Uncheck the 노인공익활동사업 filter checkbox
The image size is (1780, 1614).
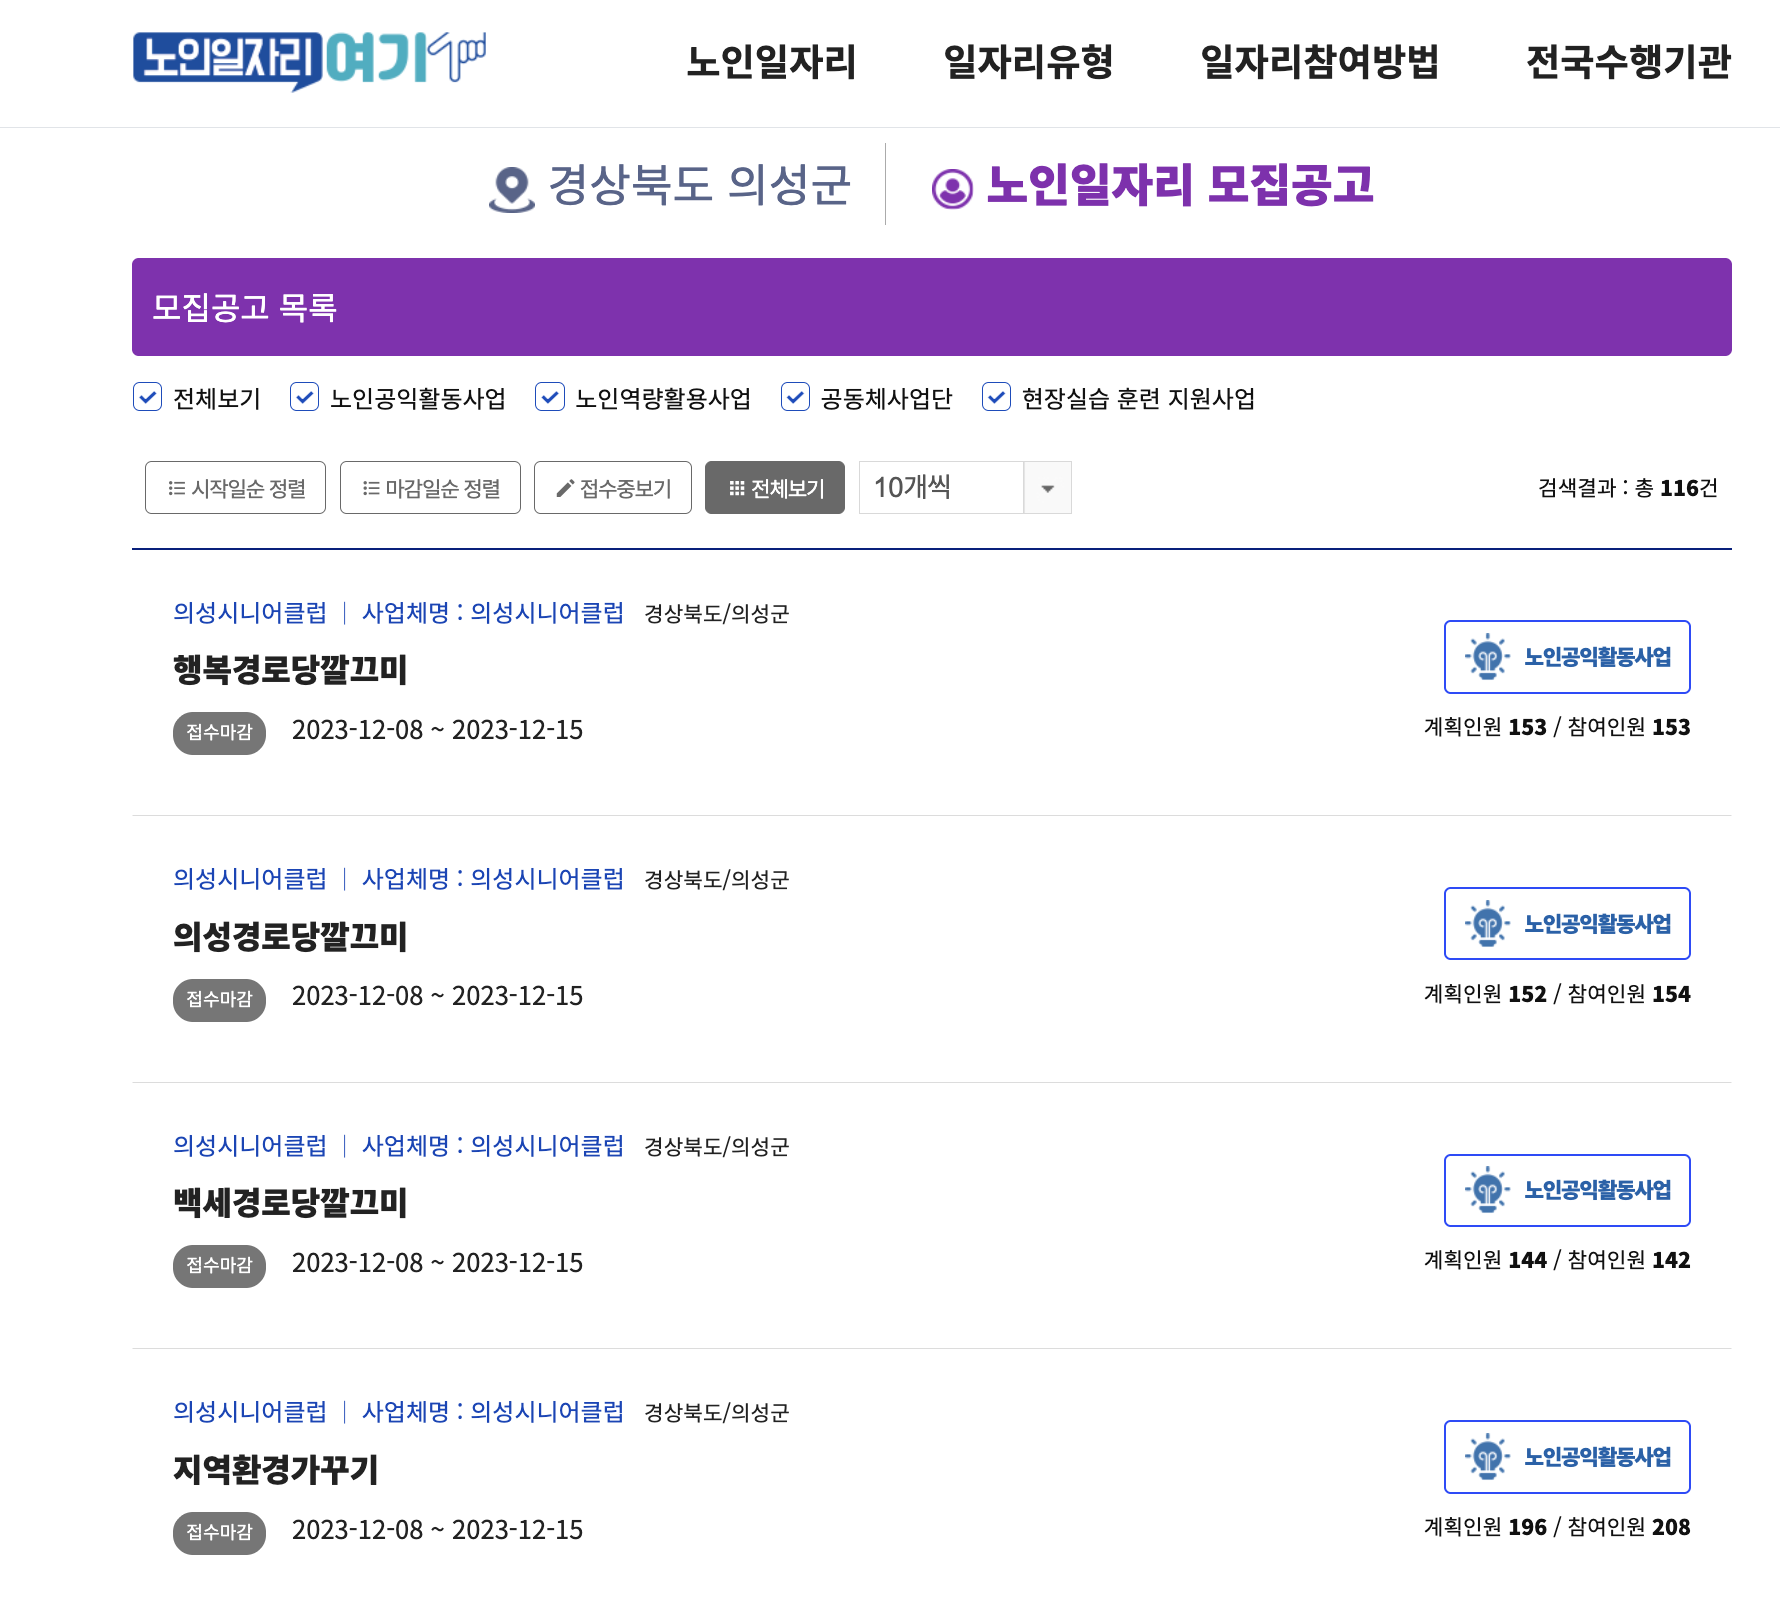tap(304, 397)
